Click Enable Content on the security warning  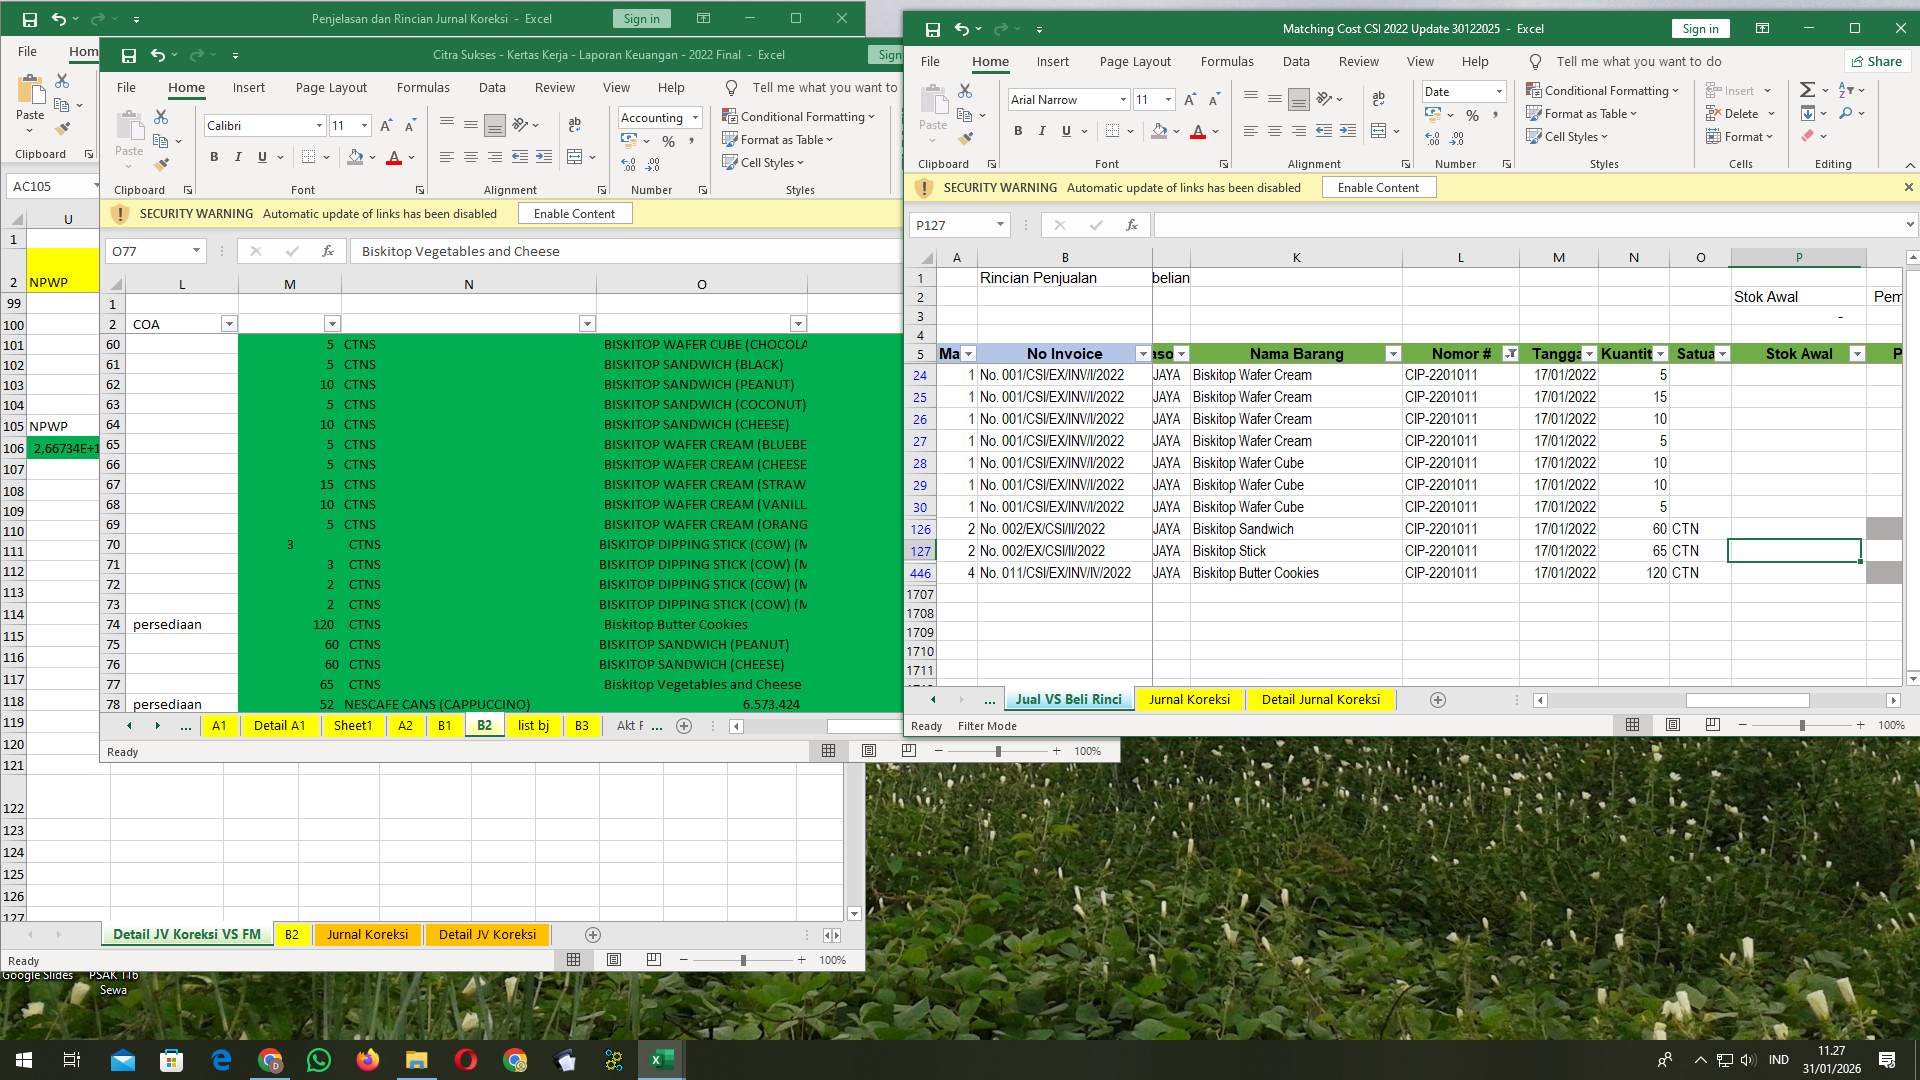pos(1379,187)
